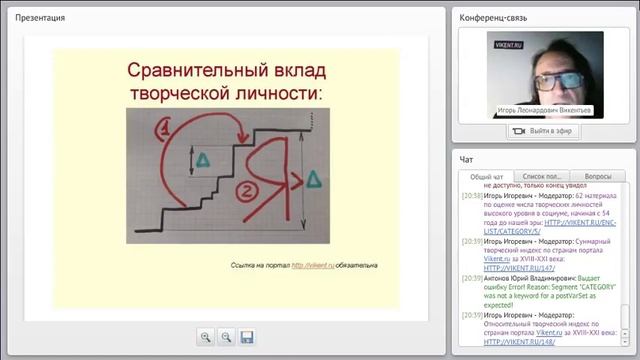This screenshot has width=640, height=360.
Task: Click the presenter's webcam video feed
Action: tap(545, 75)
